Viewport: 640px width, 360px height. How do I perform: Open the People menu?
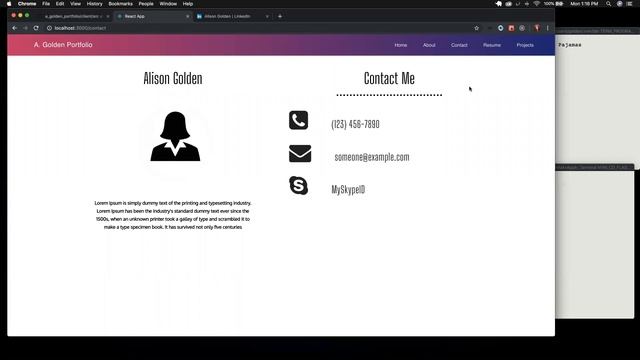point(146,4)
